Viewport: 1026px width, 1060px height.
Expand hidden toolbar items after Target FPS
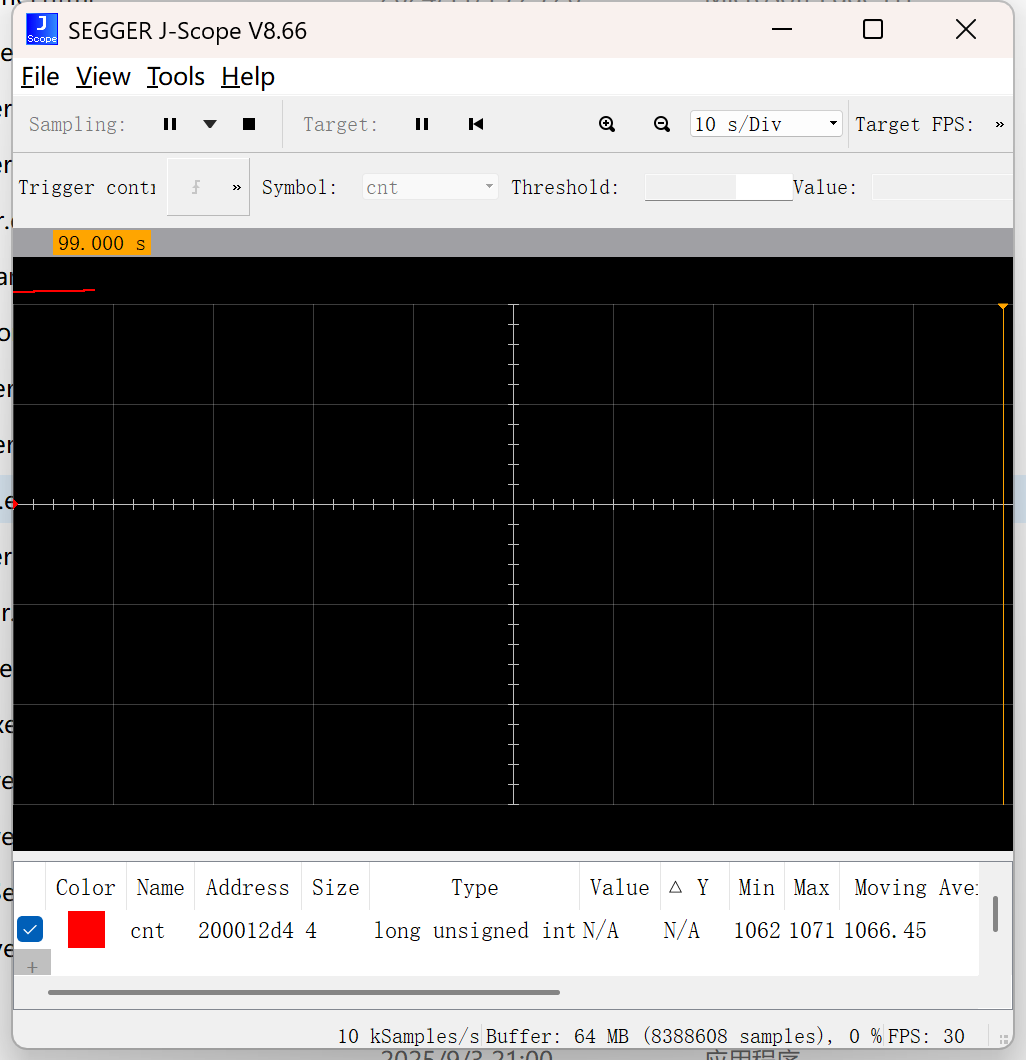coord(1000,124)
